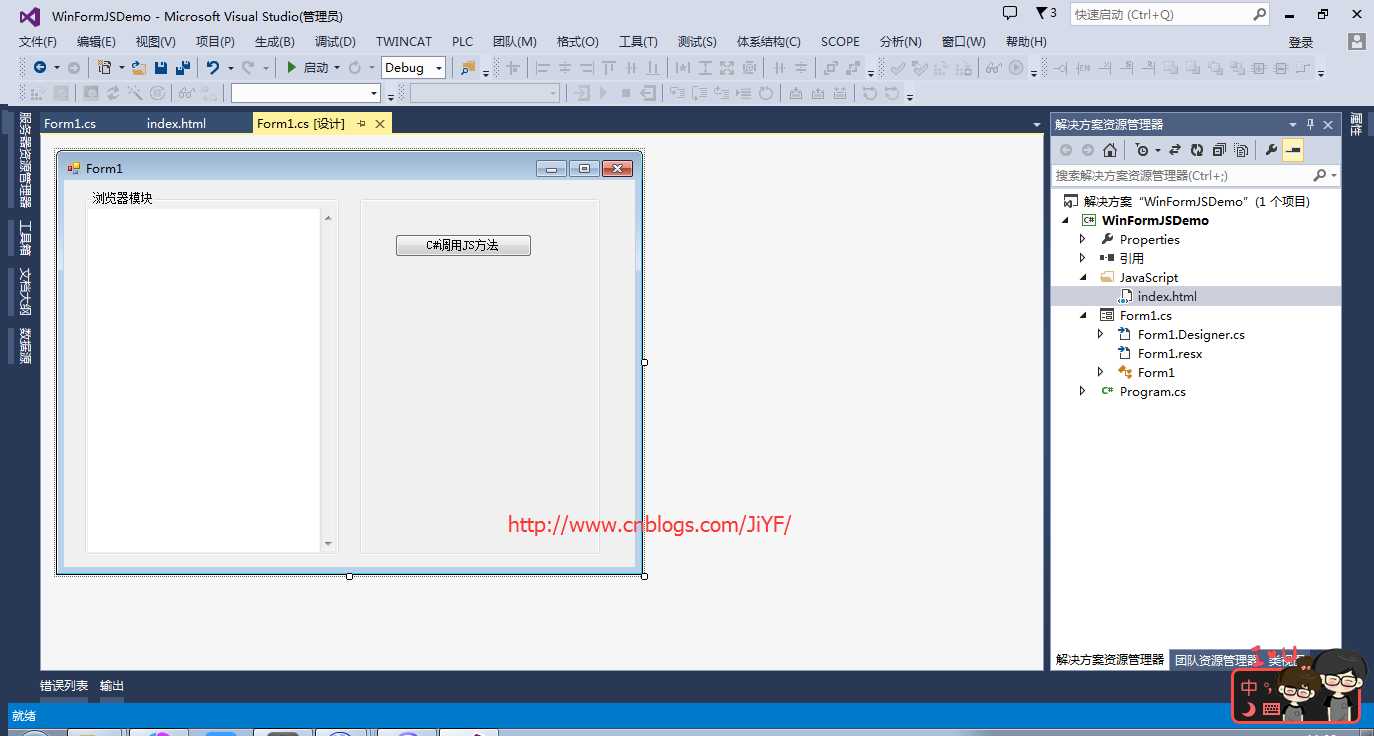
Task: Toggle Preview Selected Items highlighted icon
Action: click(1293, 150)
